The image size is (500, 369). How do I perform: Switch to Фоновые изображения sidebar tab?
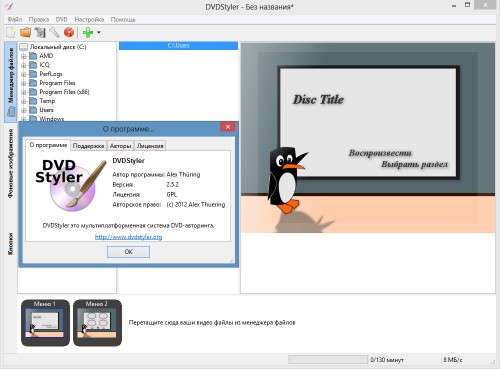click(11, 163)
